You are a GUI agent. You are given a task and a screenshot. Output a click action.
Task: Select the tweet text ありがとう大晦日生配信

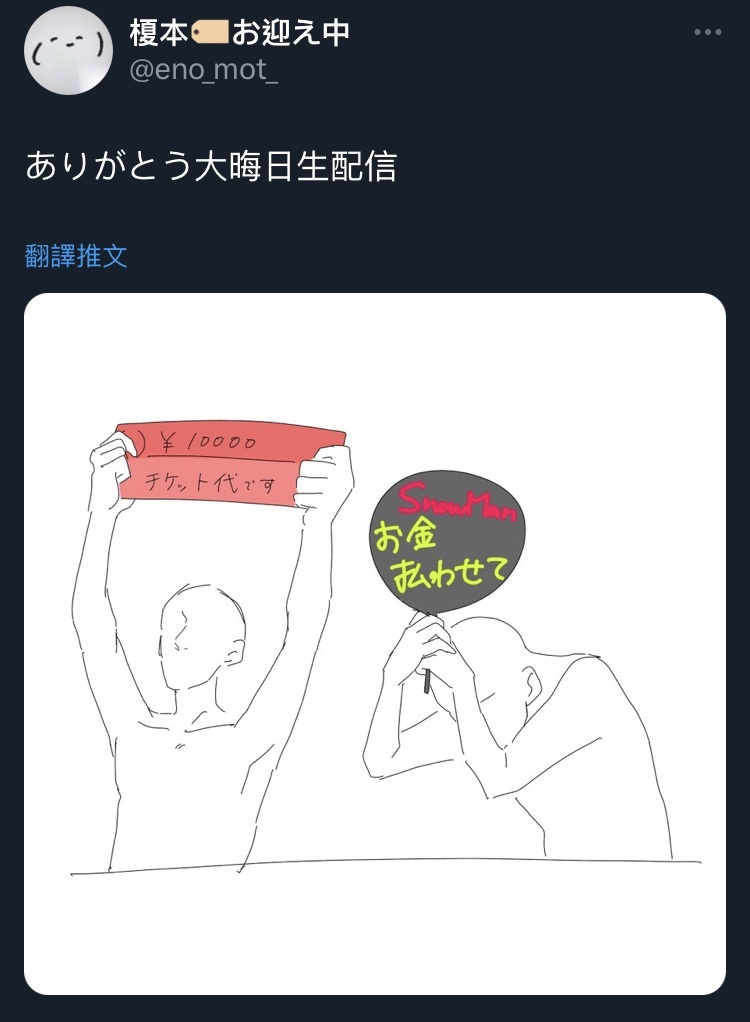click(x=211, y=166)
